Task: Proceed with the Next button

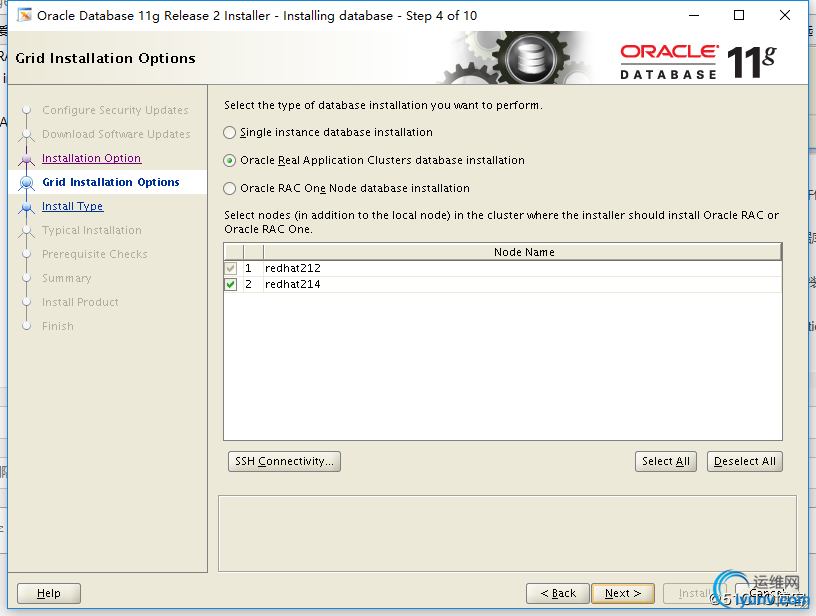Action: (623, 594)
